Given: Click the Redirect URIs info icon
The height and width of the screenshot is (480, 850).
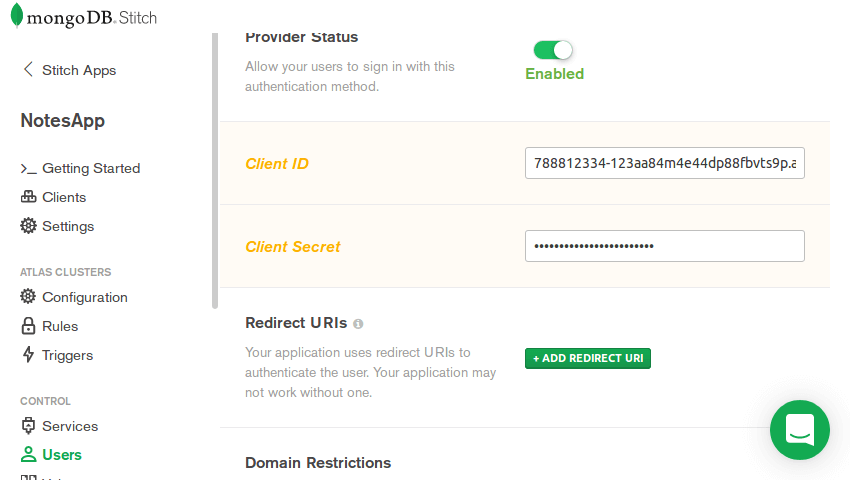Looking at the screenshot, I should (358, 324).
